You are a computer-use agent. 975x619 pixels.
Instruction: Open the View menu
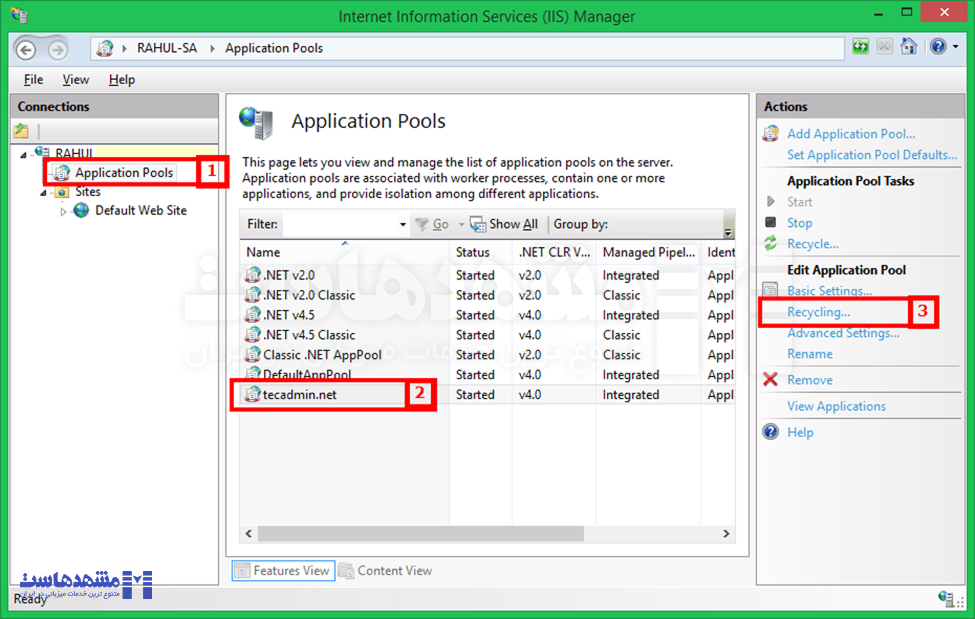click(75, 80)
